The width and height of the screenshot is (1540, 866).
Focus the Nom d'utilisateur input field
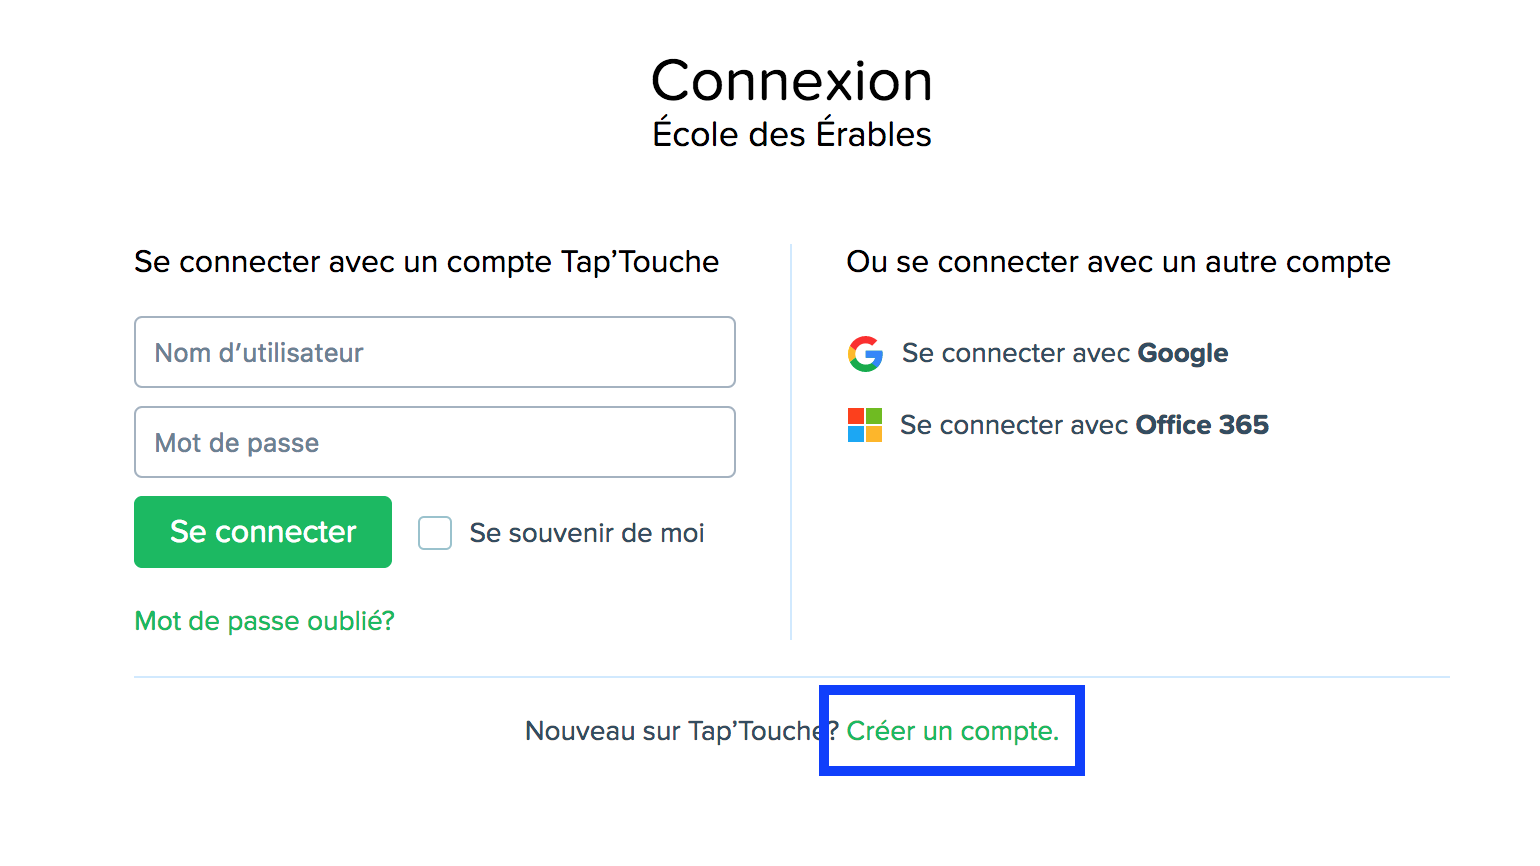(x=435, y=352)
